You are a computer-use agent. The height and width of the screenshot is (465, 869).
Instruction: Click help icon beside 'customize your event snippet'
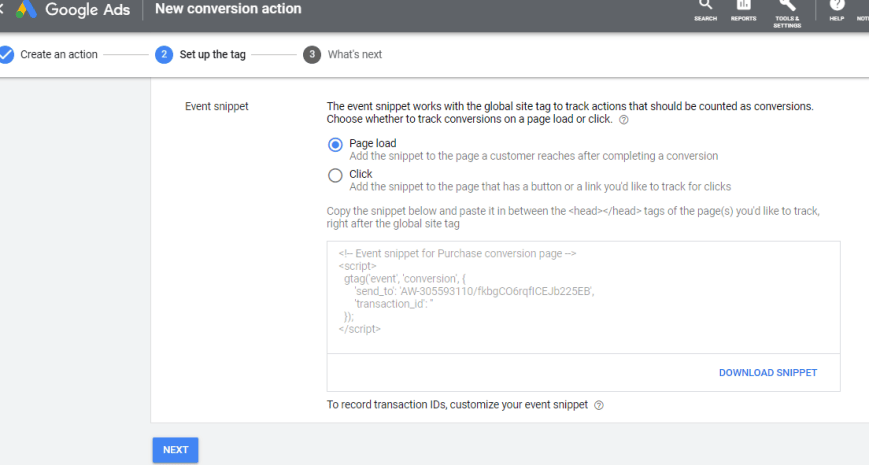point(599,405)
